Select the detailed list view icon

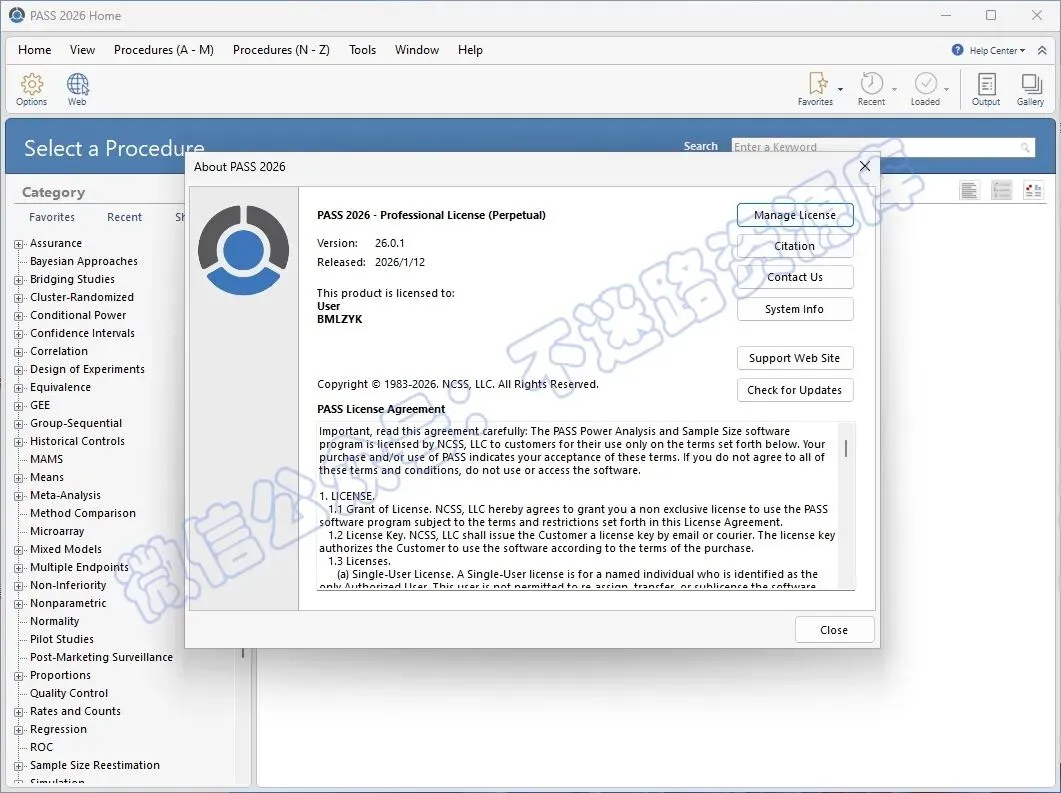point(1001,191)
